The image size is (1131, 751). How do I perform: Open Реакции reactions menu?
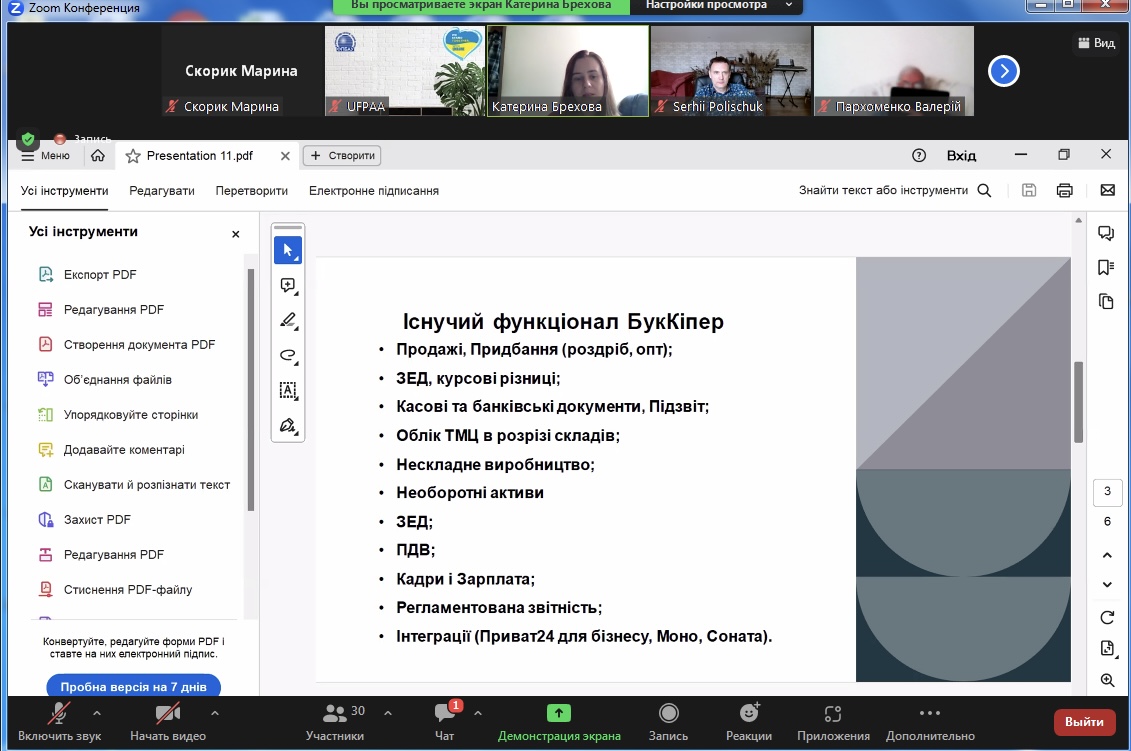coord(749,721)
